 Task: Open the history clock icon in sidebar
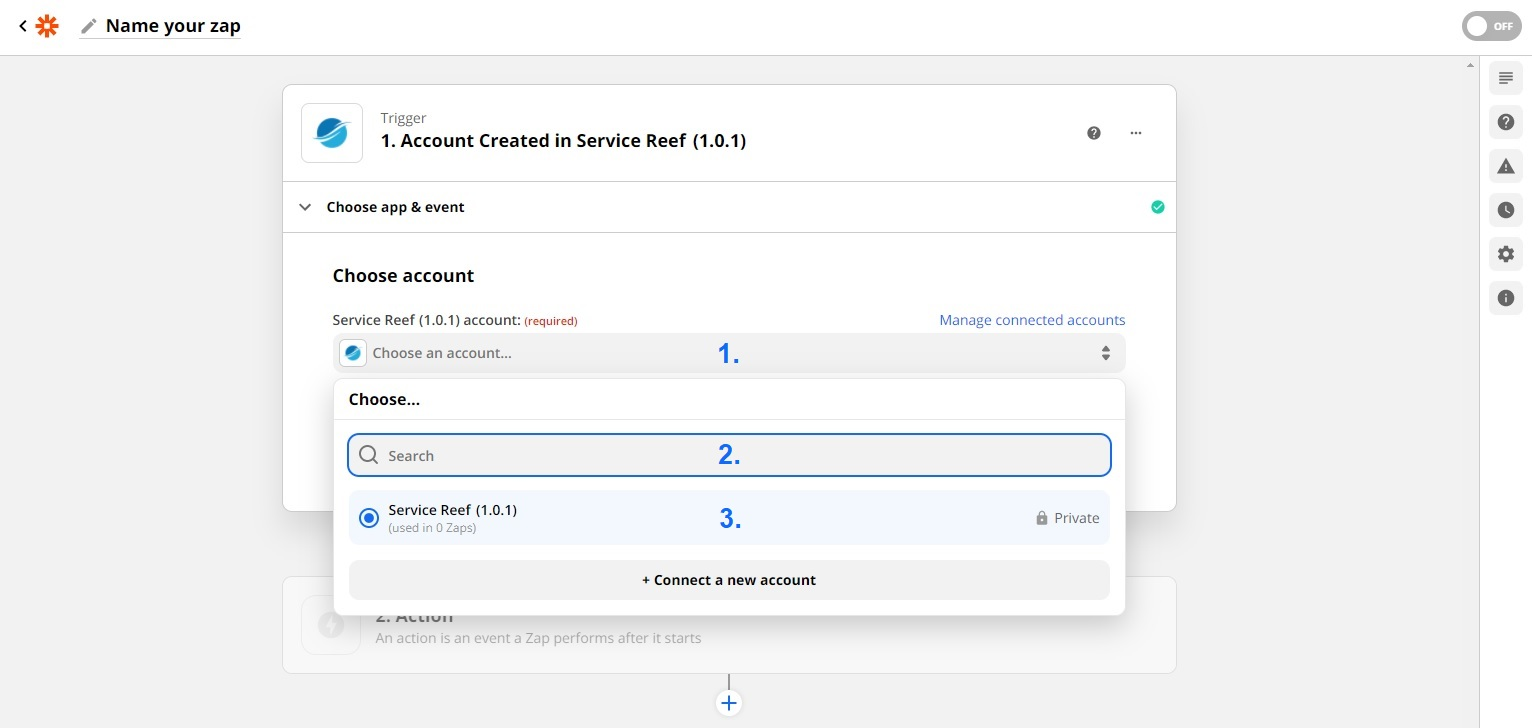click(1506, 210)
